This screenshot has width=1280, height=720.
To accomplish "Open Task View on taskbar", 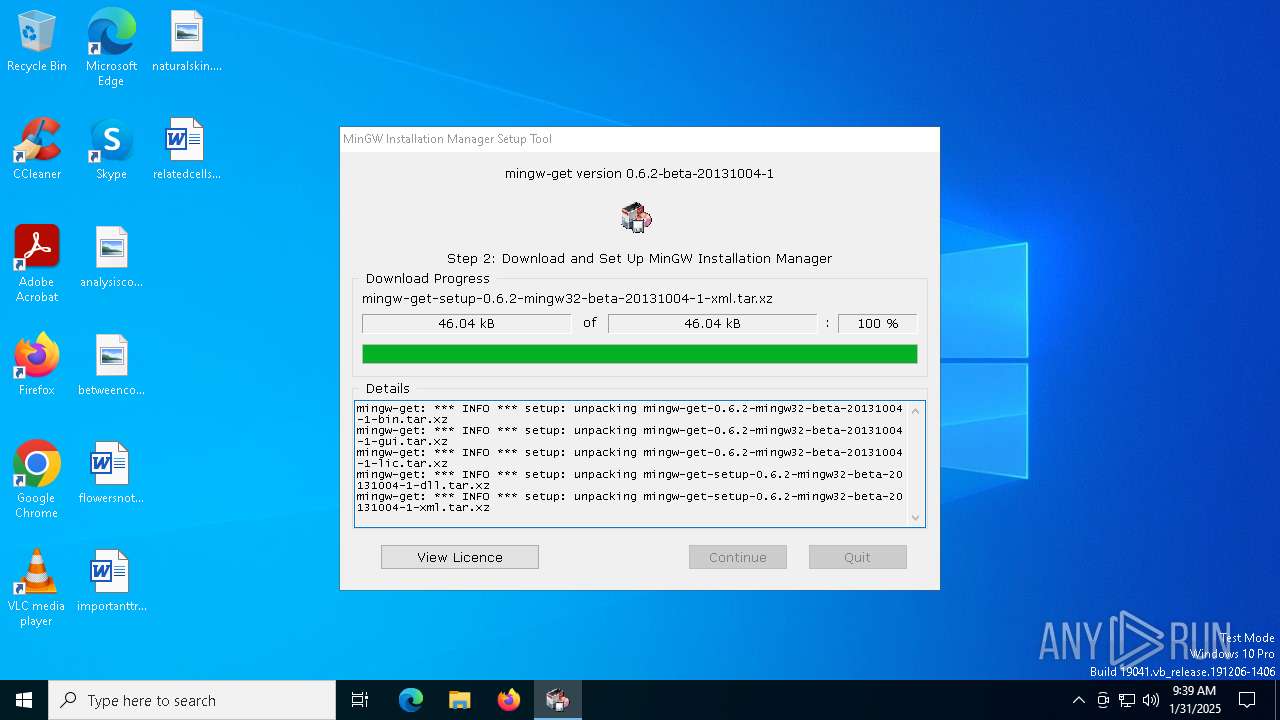I will (360, 700).
